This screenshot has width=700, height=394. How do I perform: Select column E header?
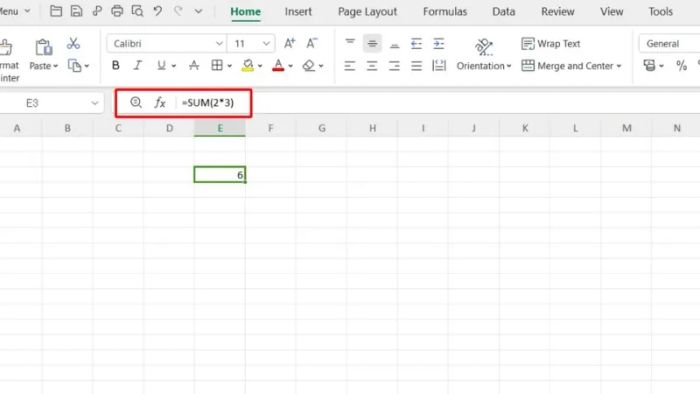pyautogui.click(x=220, y=128)
